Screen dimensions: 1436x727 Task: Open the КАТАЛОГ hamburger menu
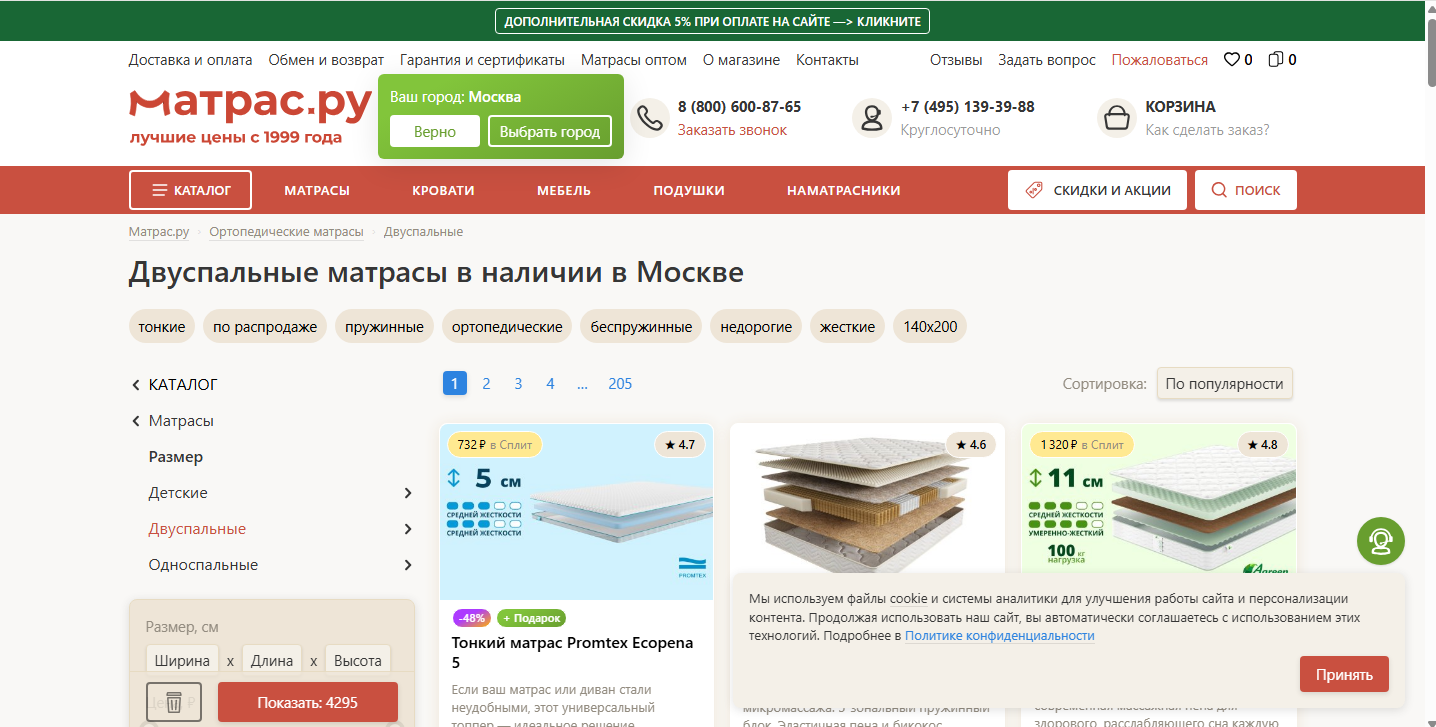[x=190, y=190]
